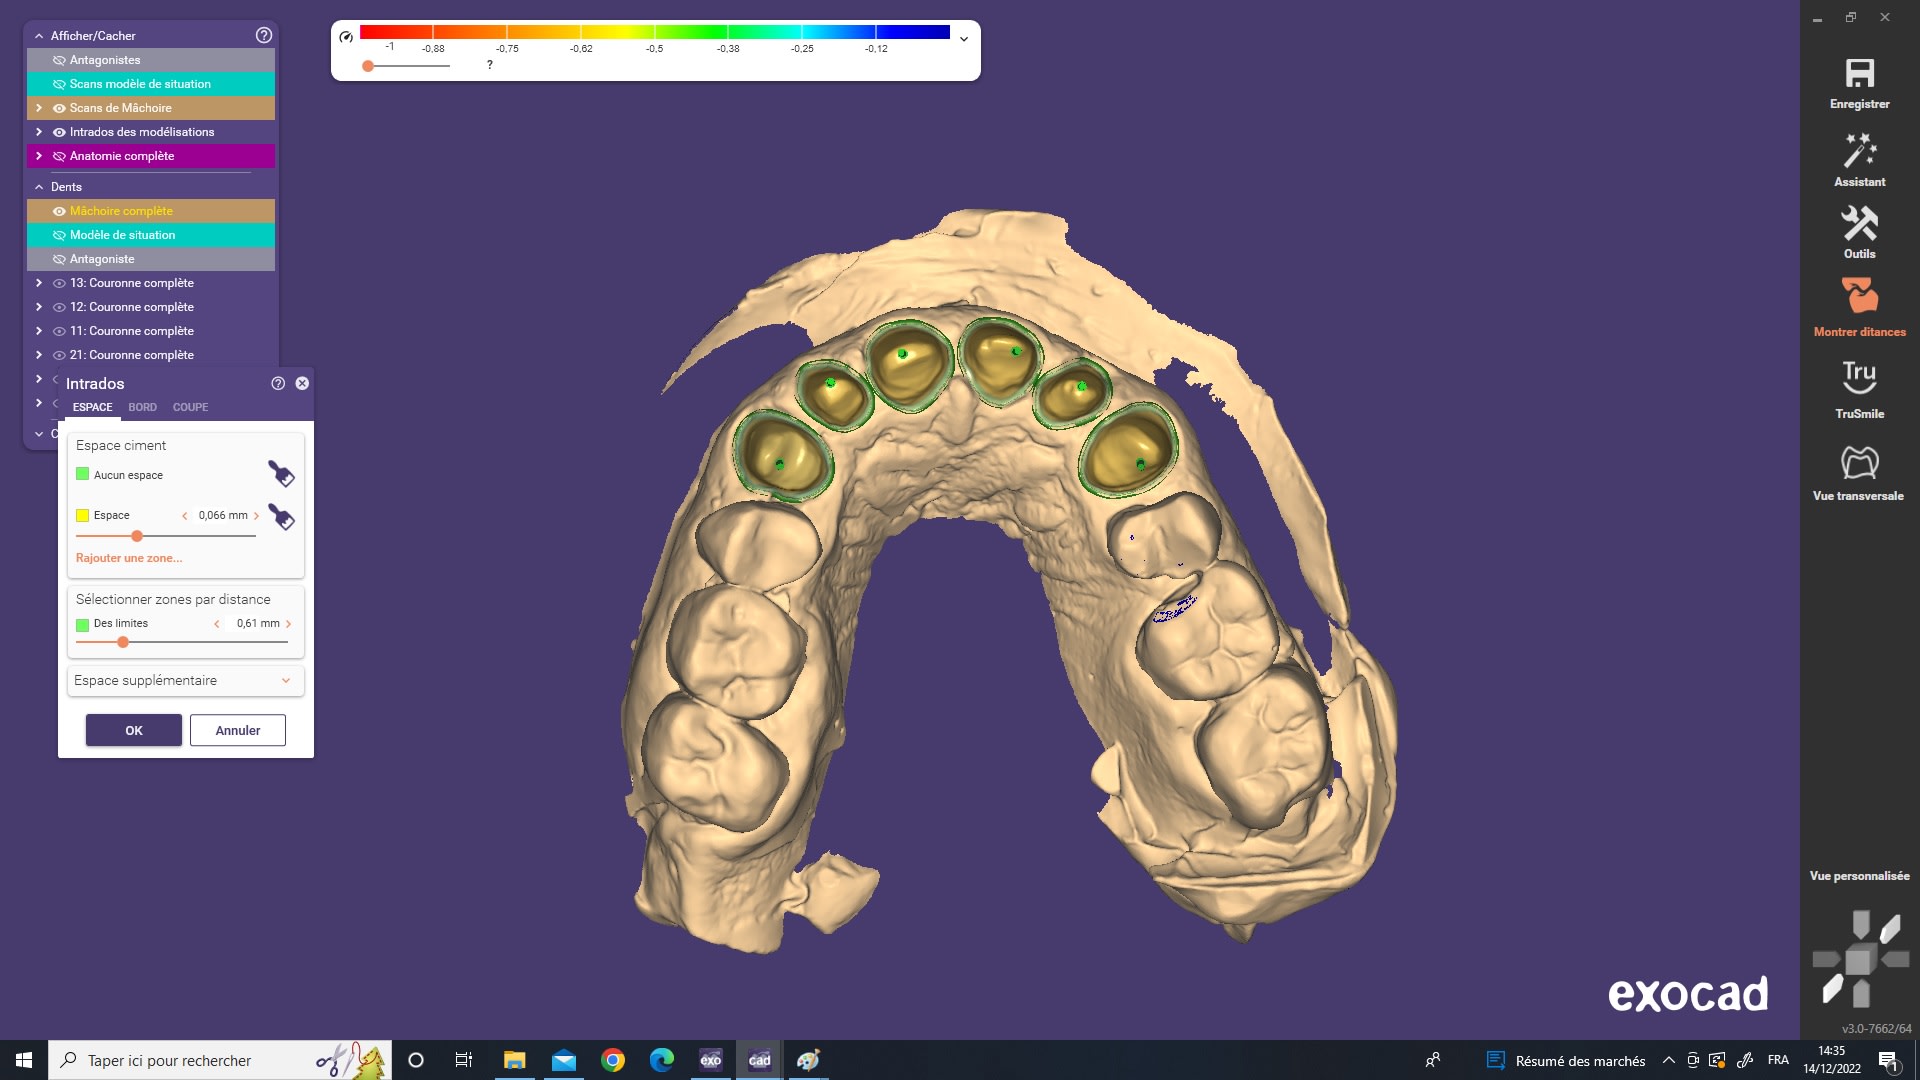
Task: Click the Cortana circle icon
Action: click(416, 1060)
